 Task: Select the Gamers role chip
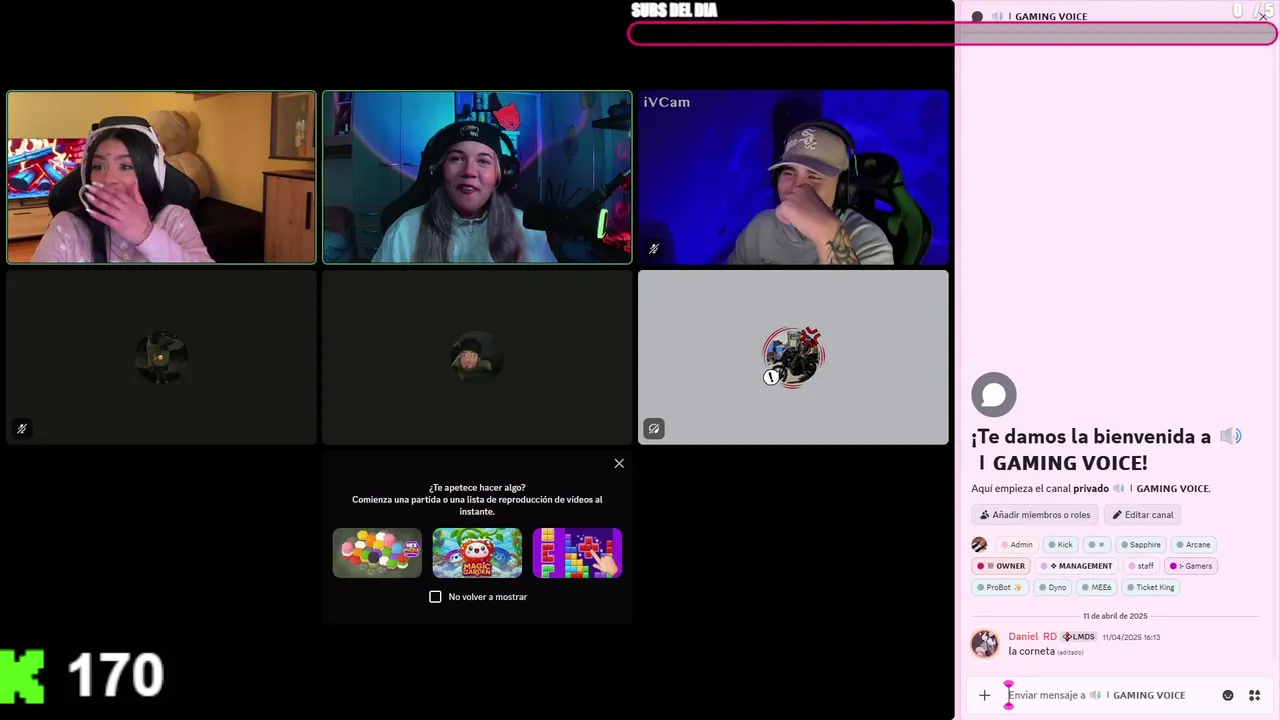pyautogui.click(x=1191, y=566)
